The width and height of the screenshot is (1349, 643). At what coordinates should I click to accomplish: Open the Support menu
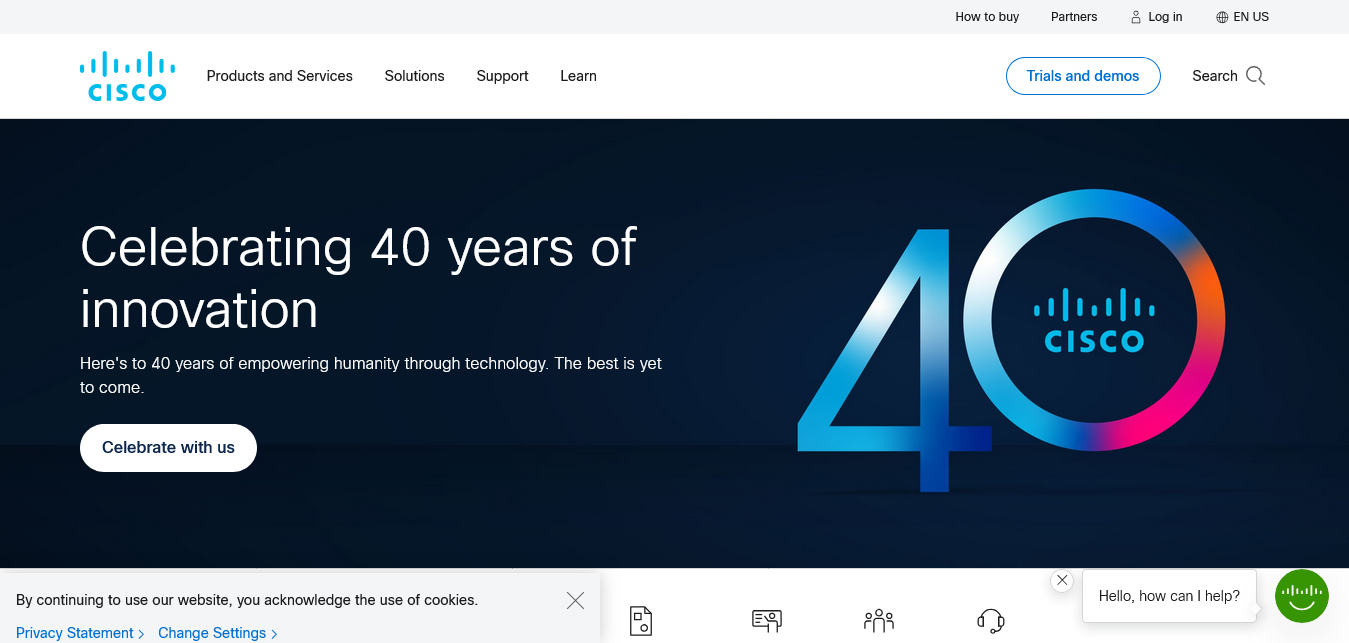pos(502,76)
